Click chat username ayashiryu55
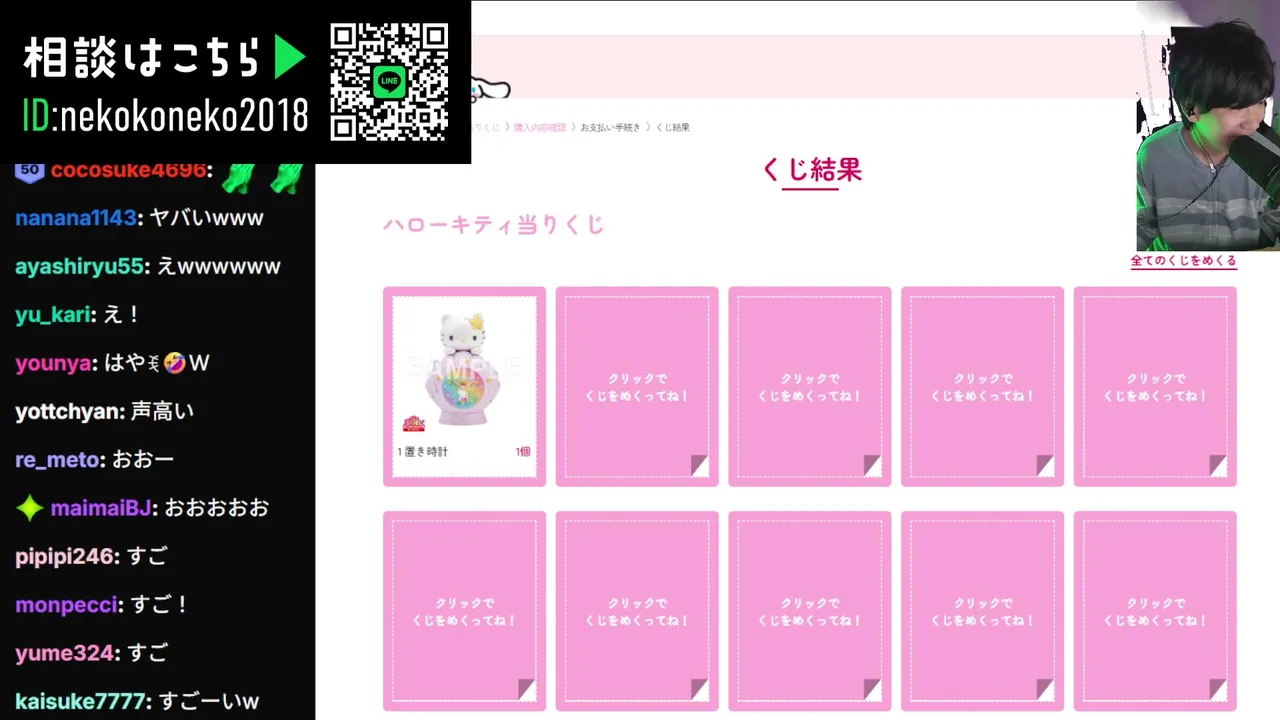The height and width of the screenshot is (720, 1280). pyautogui.click(x=80, y=266)
